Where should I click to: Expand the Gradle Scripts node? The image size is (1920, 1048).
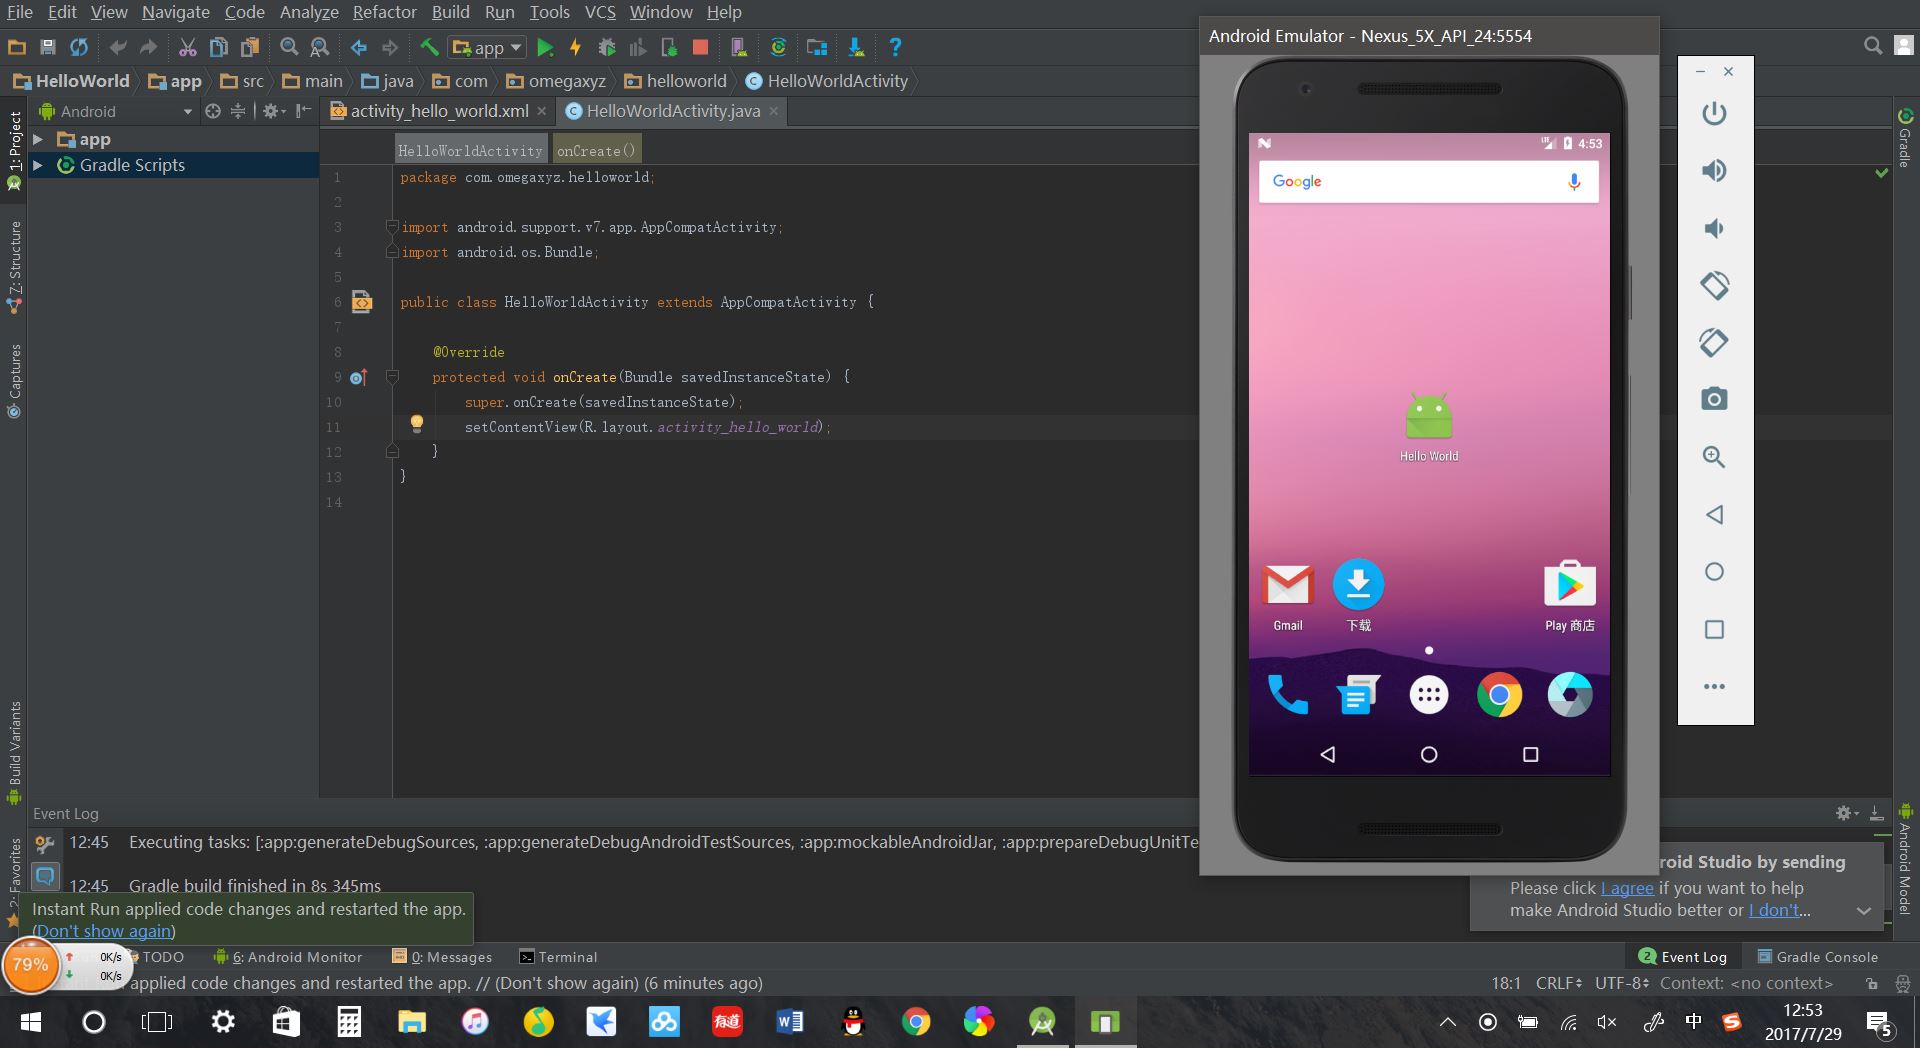[x=39, y=165]
